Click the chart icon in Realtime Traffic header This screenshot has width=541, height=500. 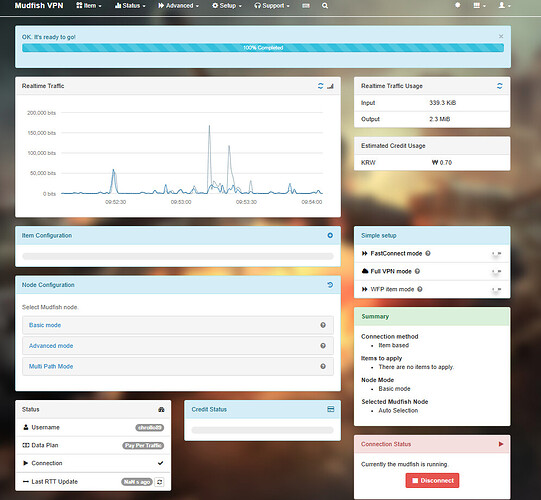click(x=331, y=86)
